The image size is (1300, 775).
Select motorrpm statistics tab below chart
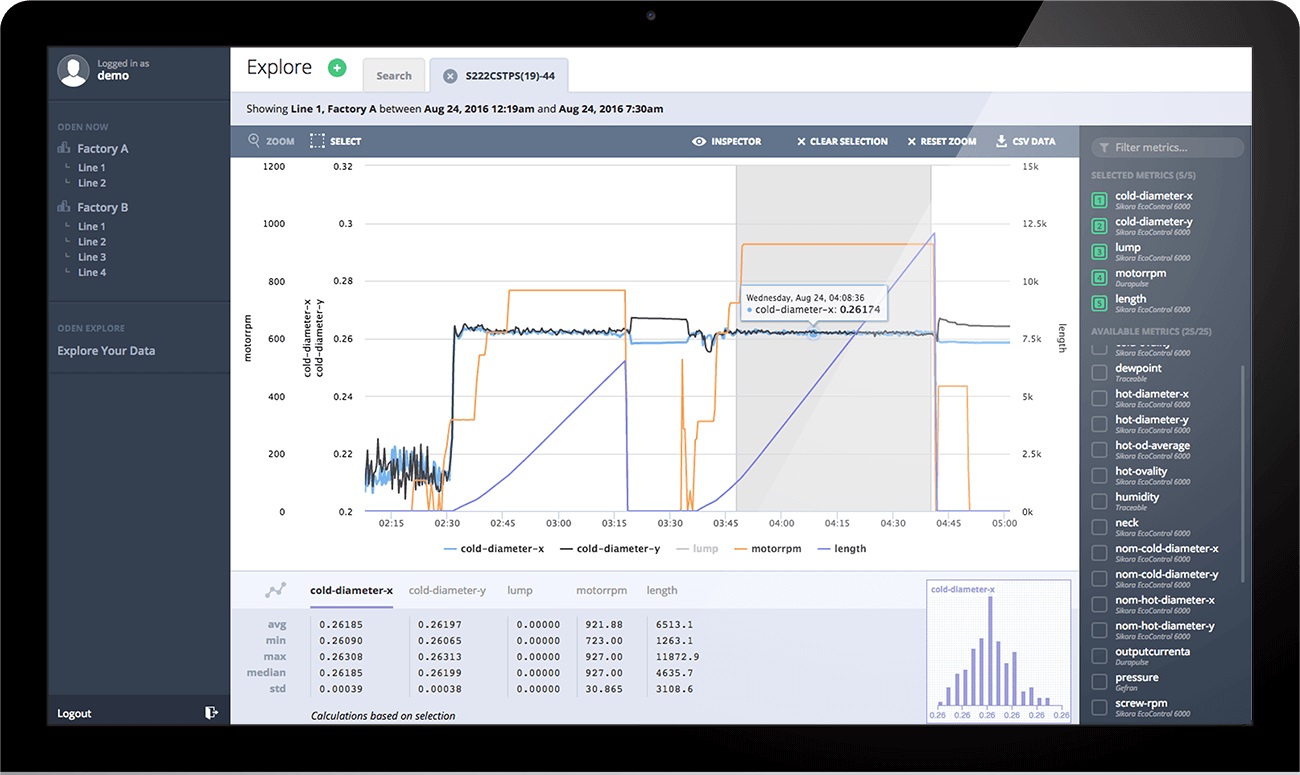601,591
